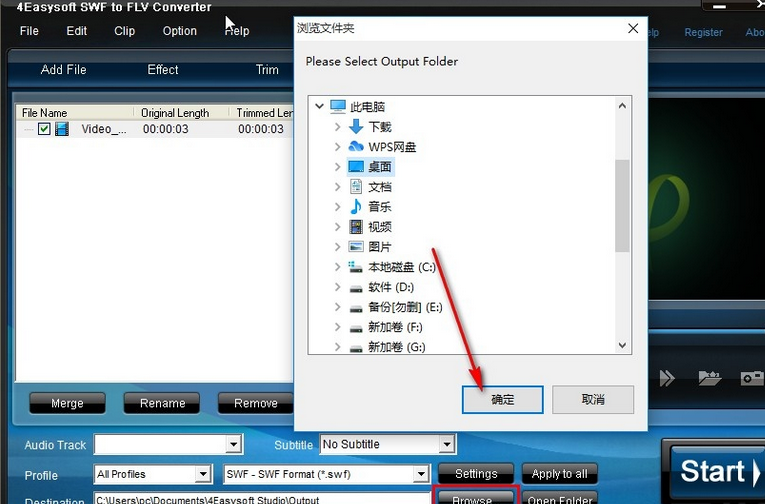Click the 视频 film icon
The image size is (765, 504).
356,226
